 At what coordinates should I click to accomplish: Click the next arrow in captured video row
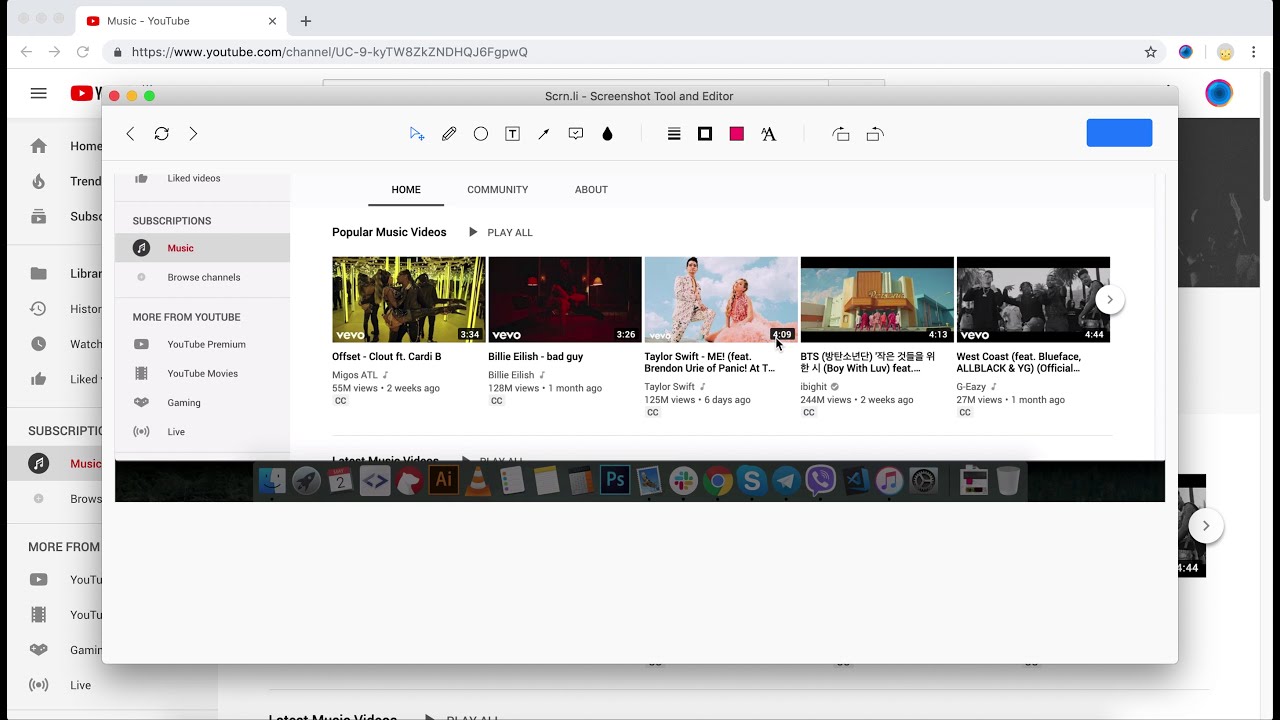pyautogui.click(x=1109, y=299)
